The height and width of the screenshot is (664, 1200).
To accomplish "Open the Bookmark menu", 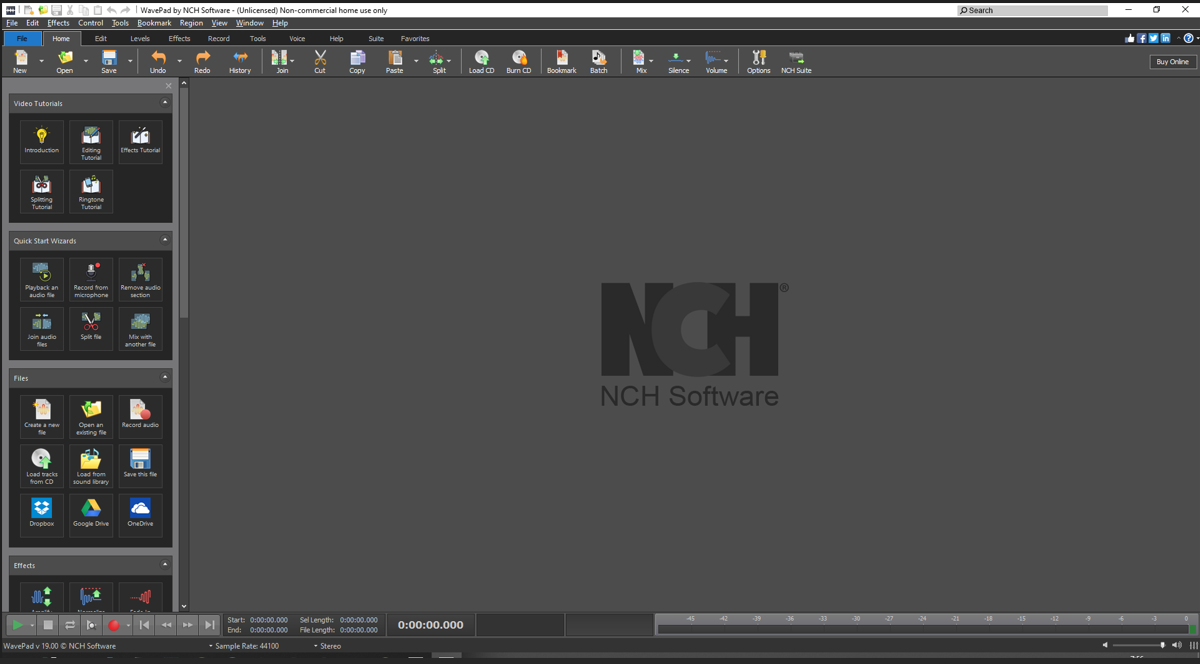I will coord(154,23).
